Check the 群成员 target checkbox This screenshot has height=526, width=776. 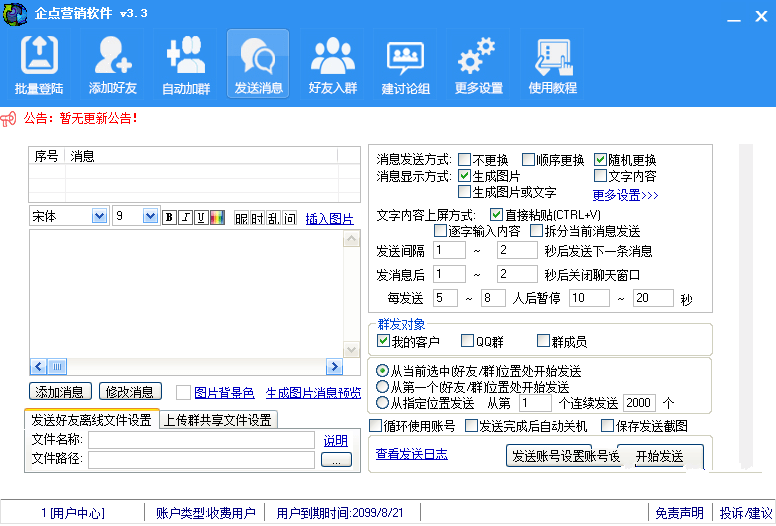543,340
